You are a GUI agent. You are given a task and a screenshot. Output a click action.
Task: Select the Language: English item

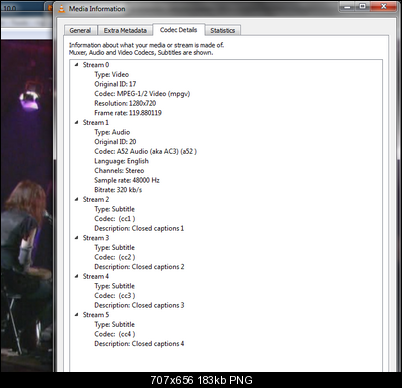point(121,161)
